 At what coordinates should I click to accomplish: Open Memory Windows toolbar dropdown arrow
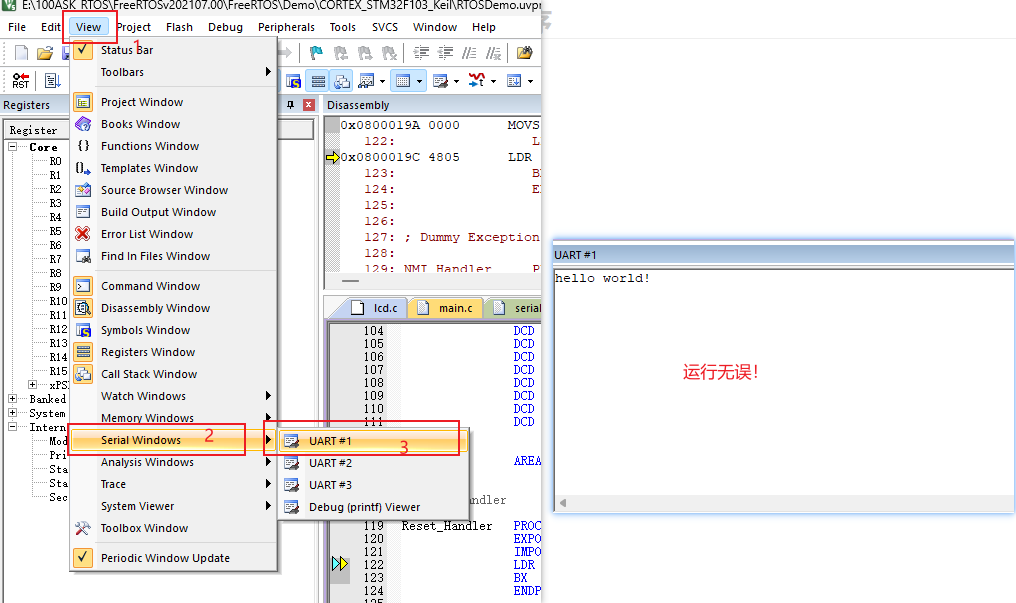tap(419, 81)
